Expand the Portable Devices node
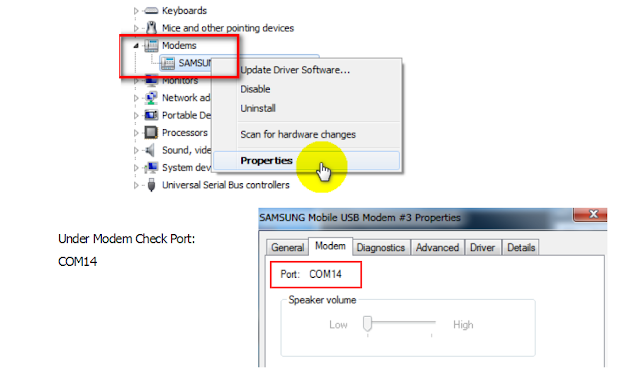This screenshot has width=640, height=378. (x=136, y=116)
